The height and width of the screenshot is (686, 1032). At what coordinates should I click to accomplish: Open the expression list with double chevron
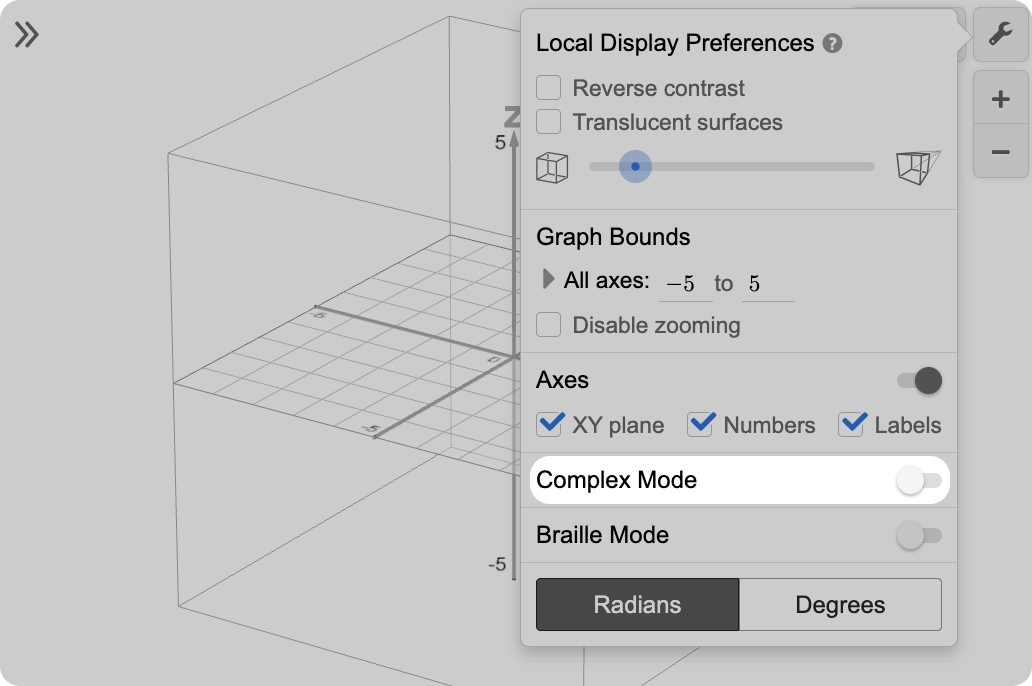coord(27,36)
